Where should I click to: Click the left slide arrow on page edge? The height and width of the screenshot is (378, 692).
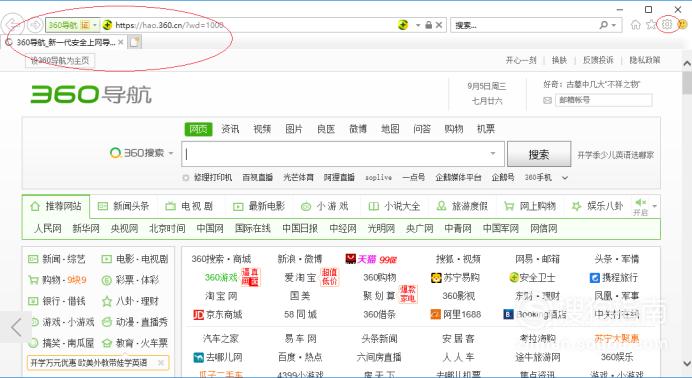pyautogui.click(x=16, y=327)
